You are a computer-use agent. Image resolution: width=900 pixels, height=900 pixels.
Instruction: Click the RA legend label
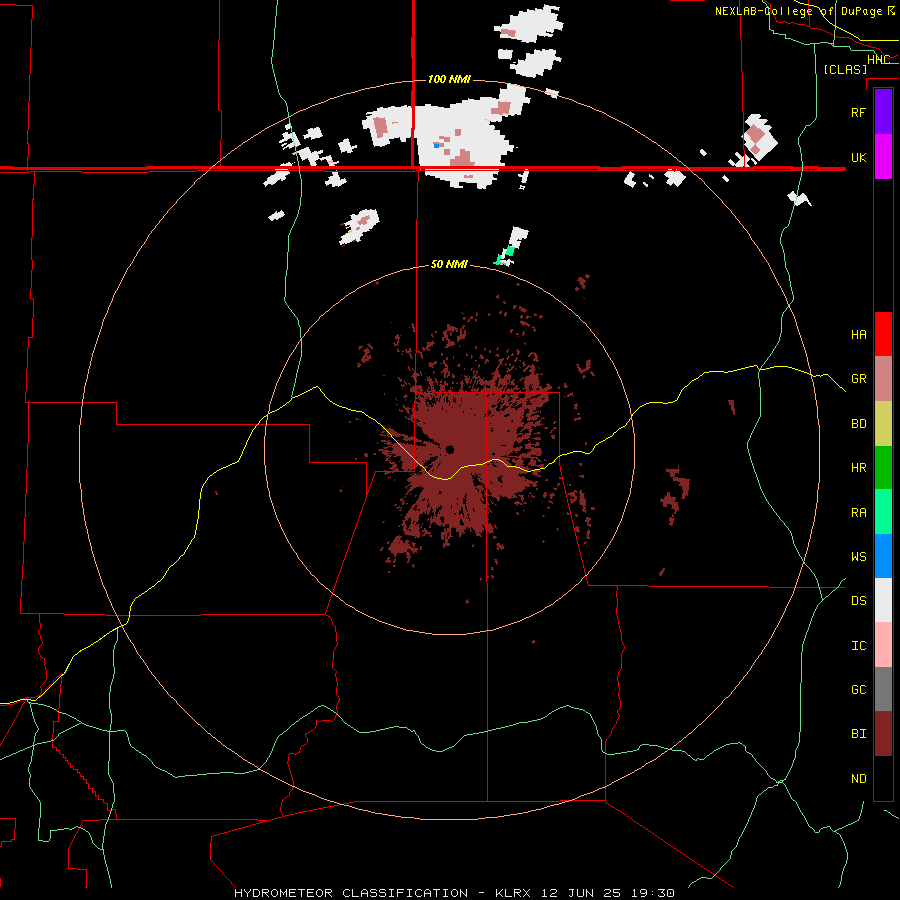(x=858, y=512)
